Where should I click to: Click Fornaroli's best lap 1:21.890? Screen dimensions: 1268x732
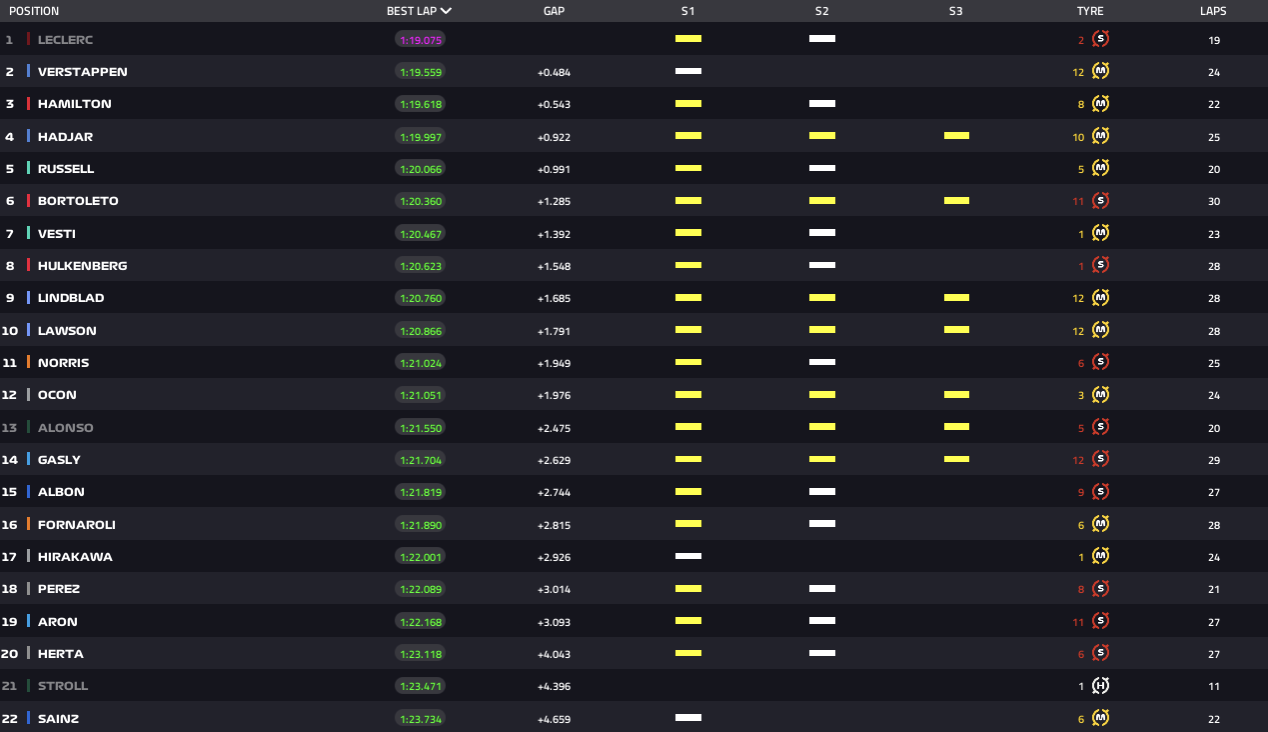(420, 525)
